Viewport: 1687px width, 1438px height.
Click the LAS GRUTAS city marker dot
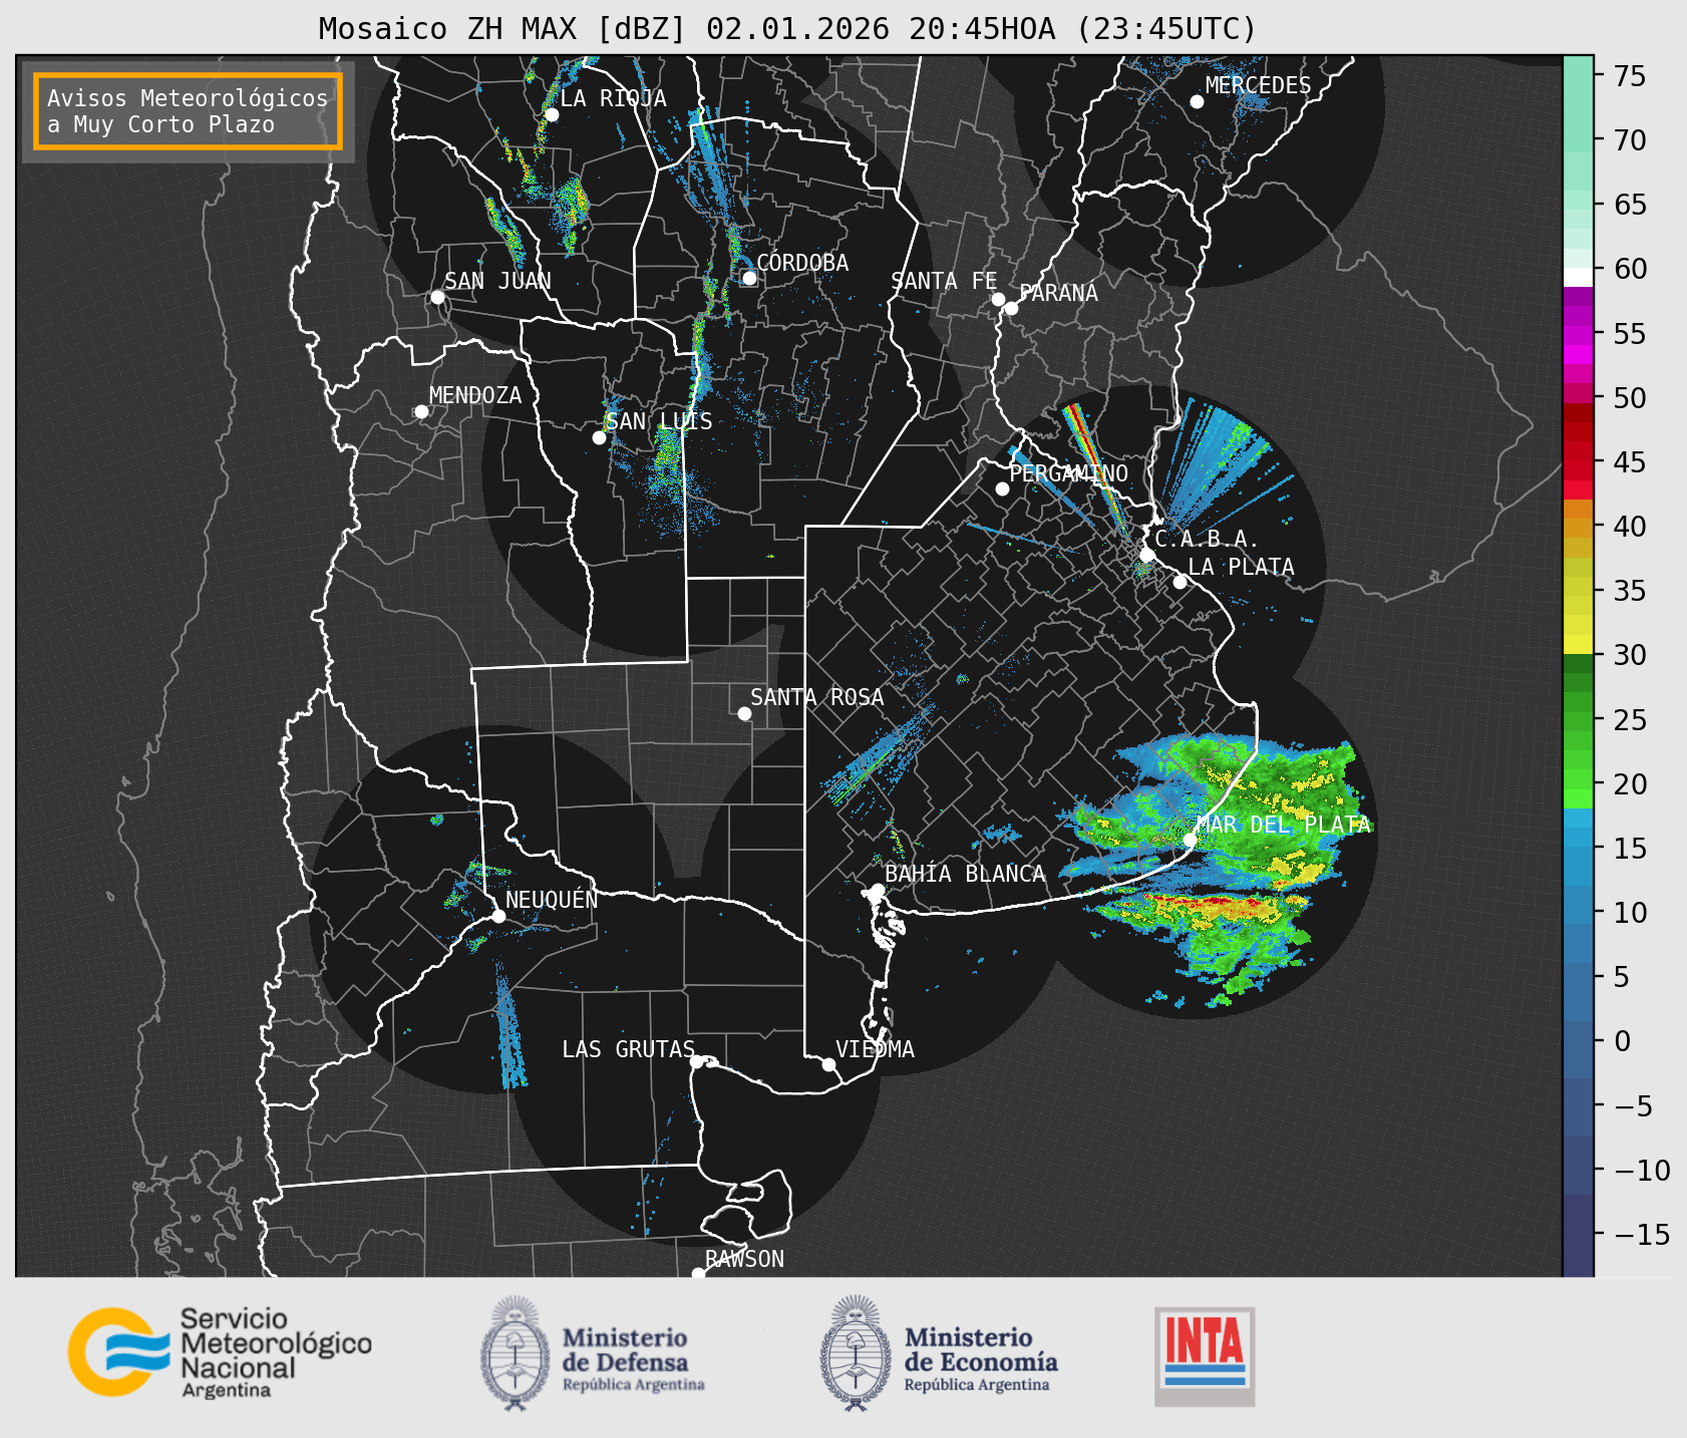pos(697,1062)
